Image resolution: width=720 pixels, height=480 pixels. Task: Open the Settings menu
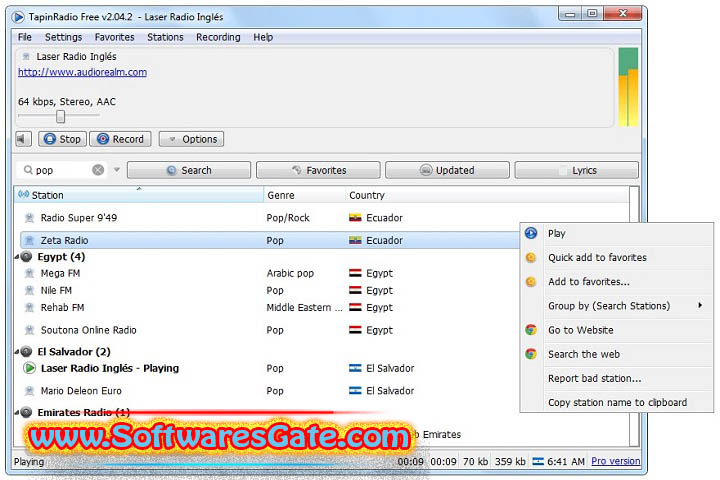tap(63, 37)
